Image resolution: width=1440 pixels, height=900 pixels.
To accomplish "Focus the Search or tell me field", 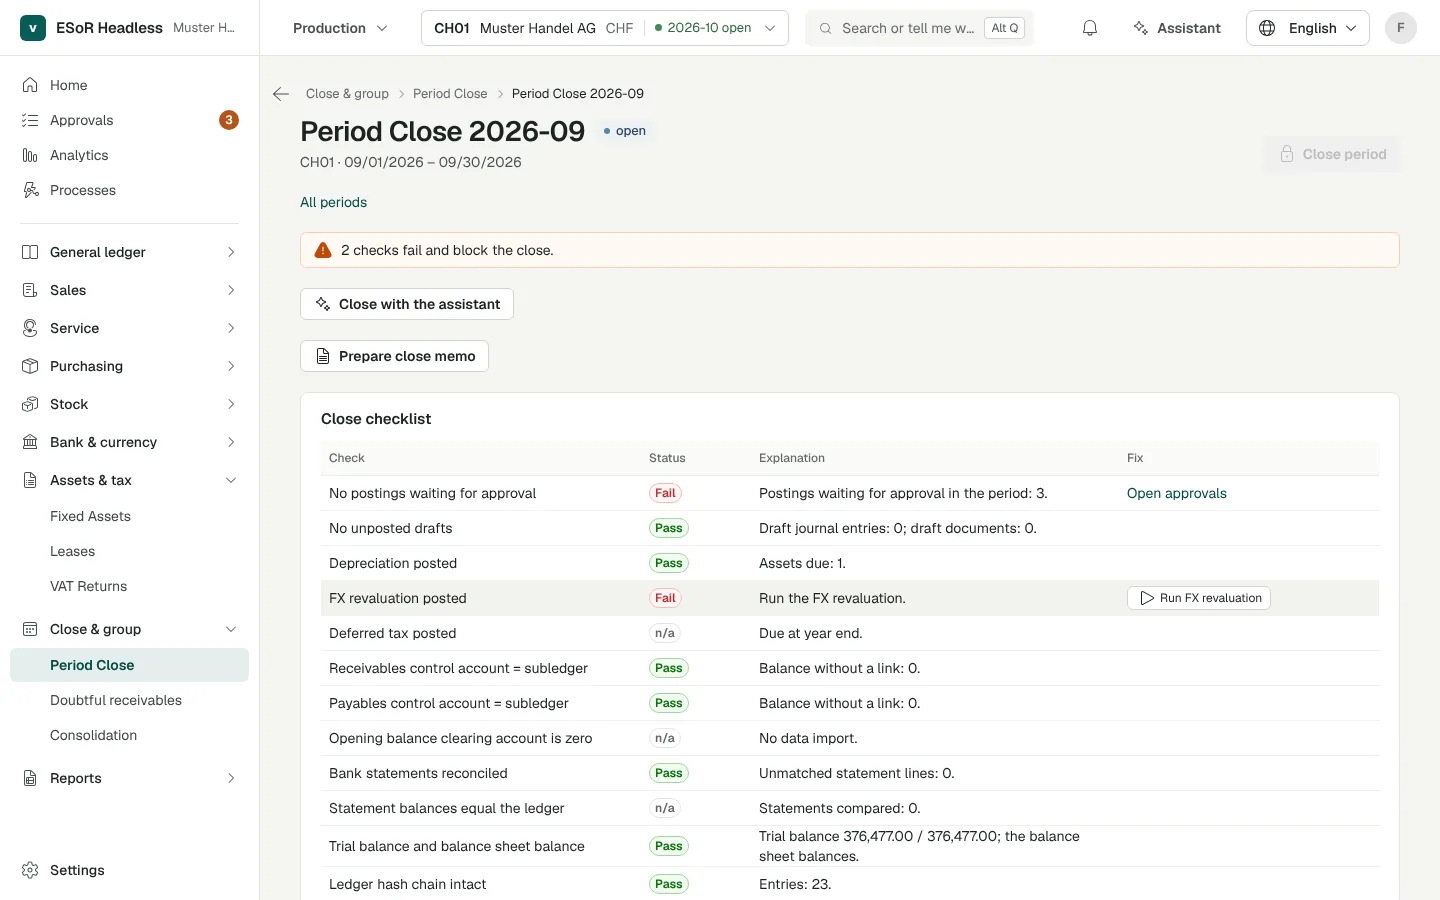I will [920, 28].
